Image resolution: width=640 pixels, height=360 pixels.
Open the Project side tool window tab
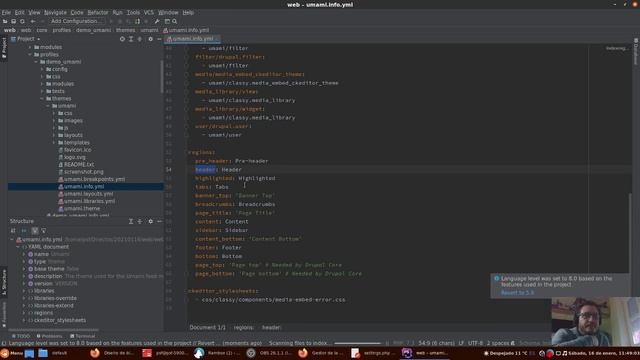coord(4,48)
